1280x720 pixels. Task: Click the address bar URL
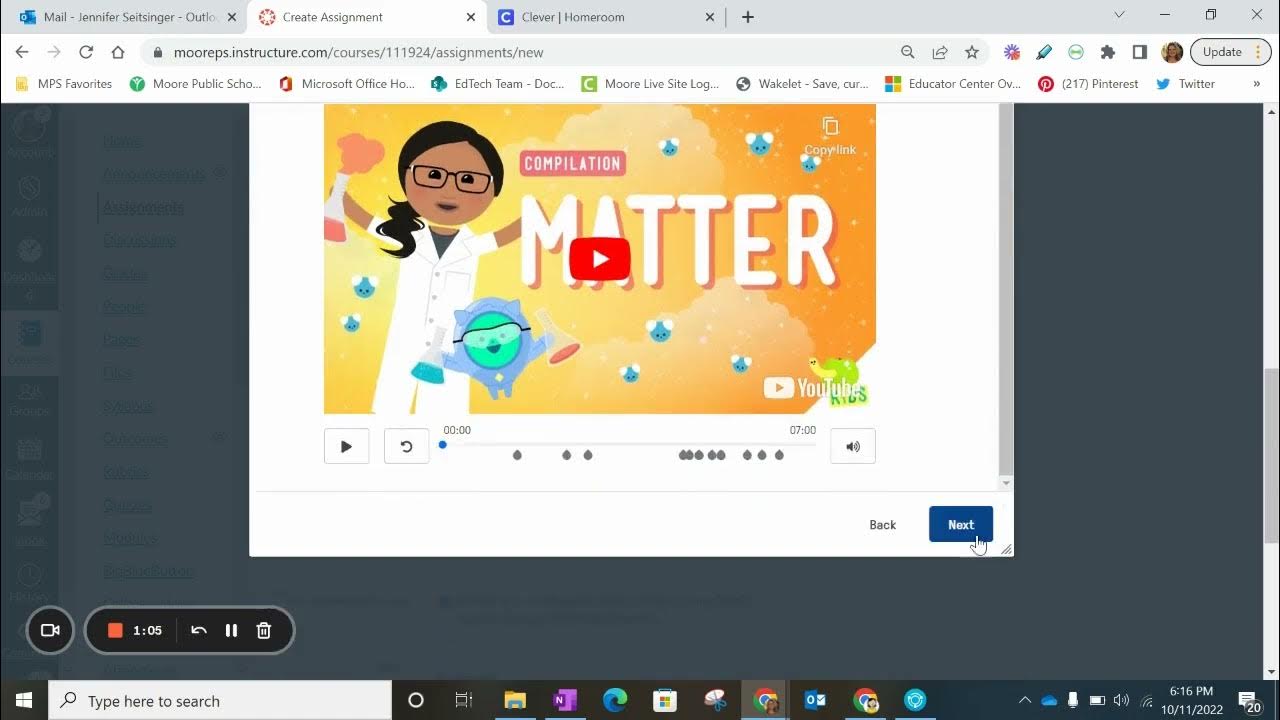(x=359, y=52)
